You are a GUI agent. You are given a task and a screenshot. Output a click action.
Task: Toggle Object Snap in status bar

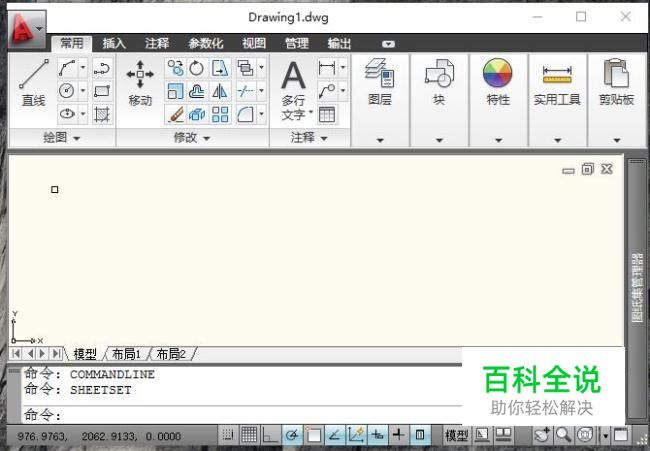coord(313,434)
